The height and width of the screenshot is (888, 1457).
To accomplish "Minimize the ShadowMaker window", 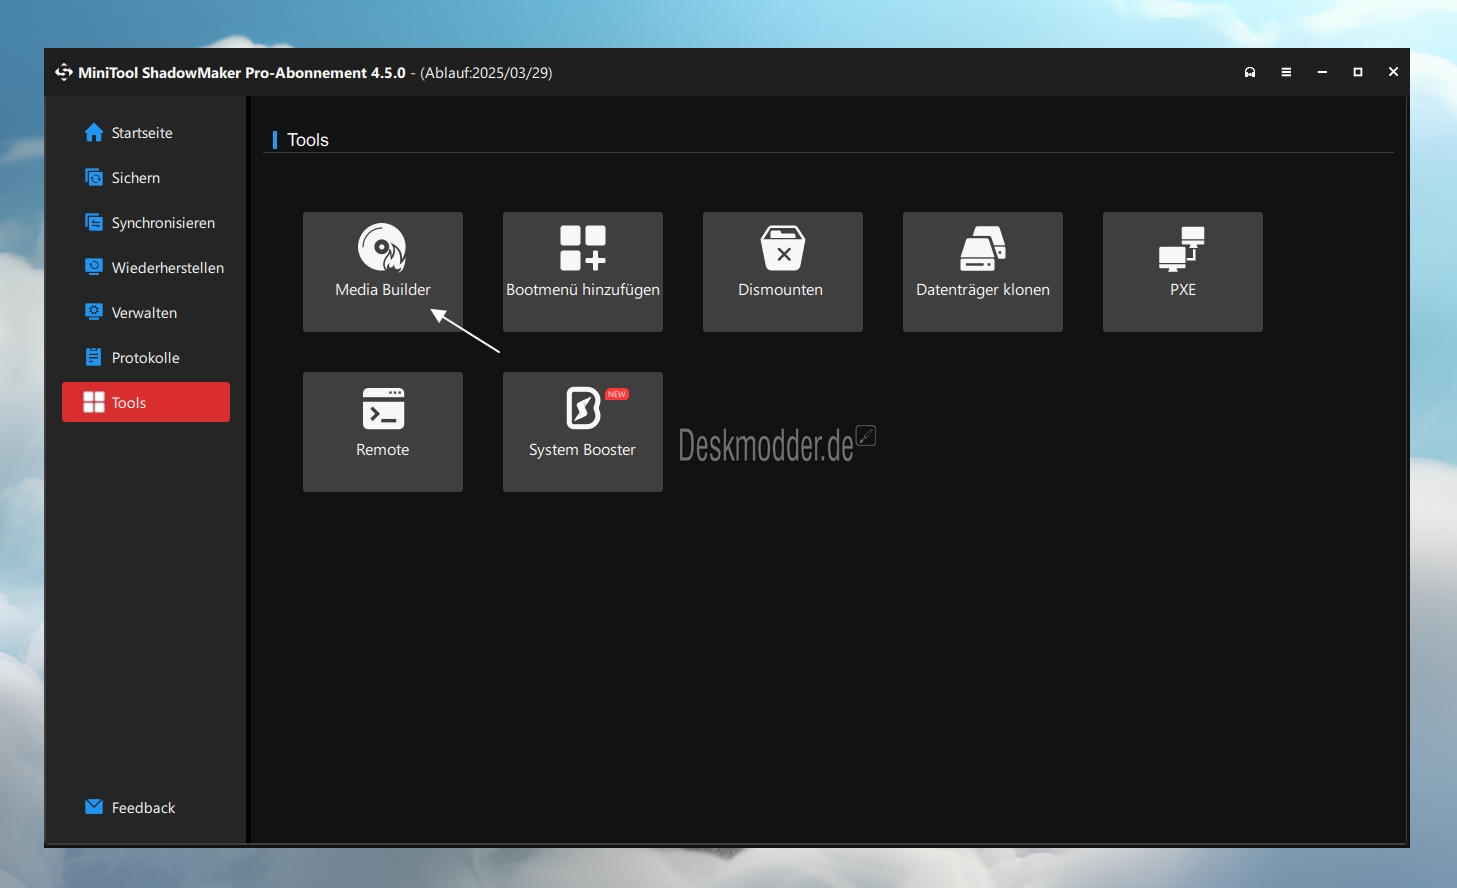I will click(1322, 72).
